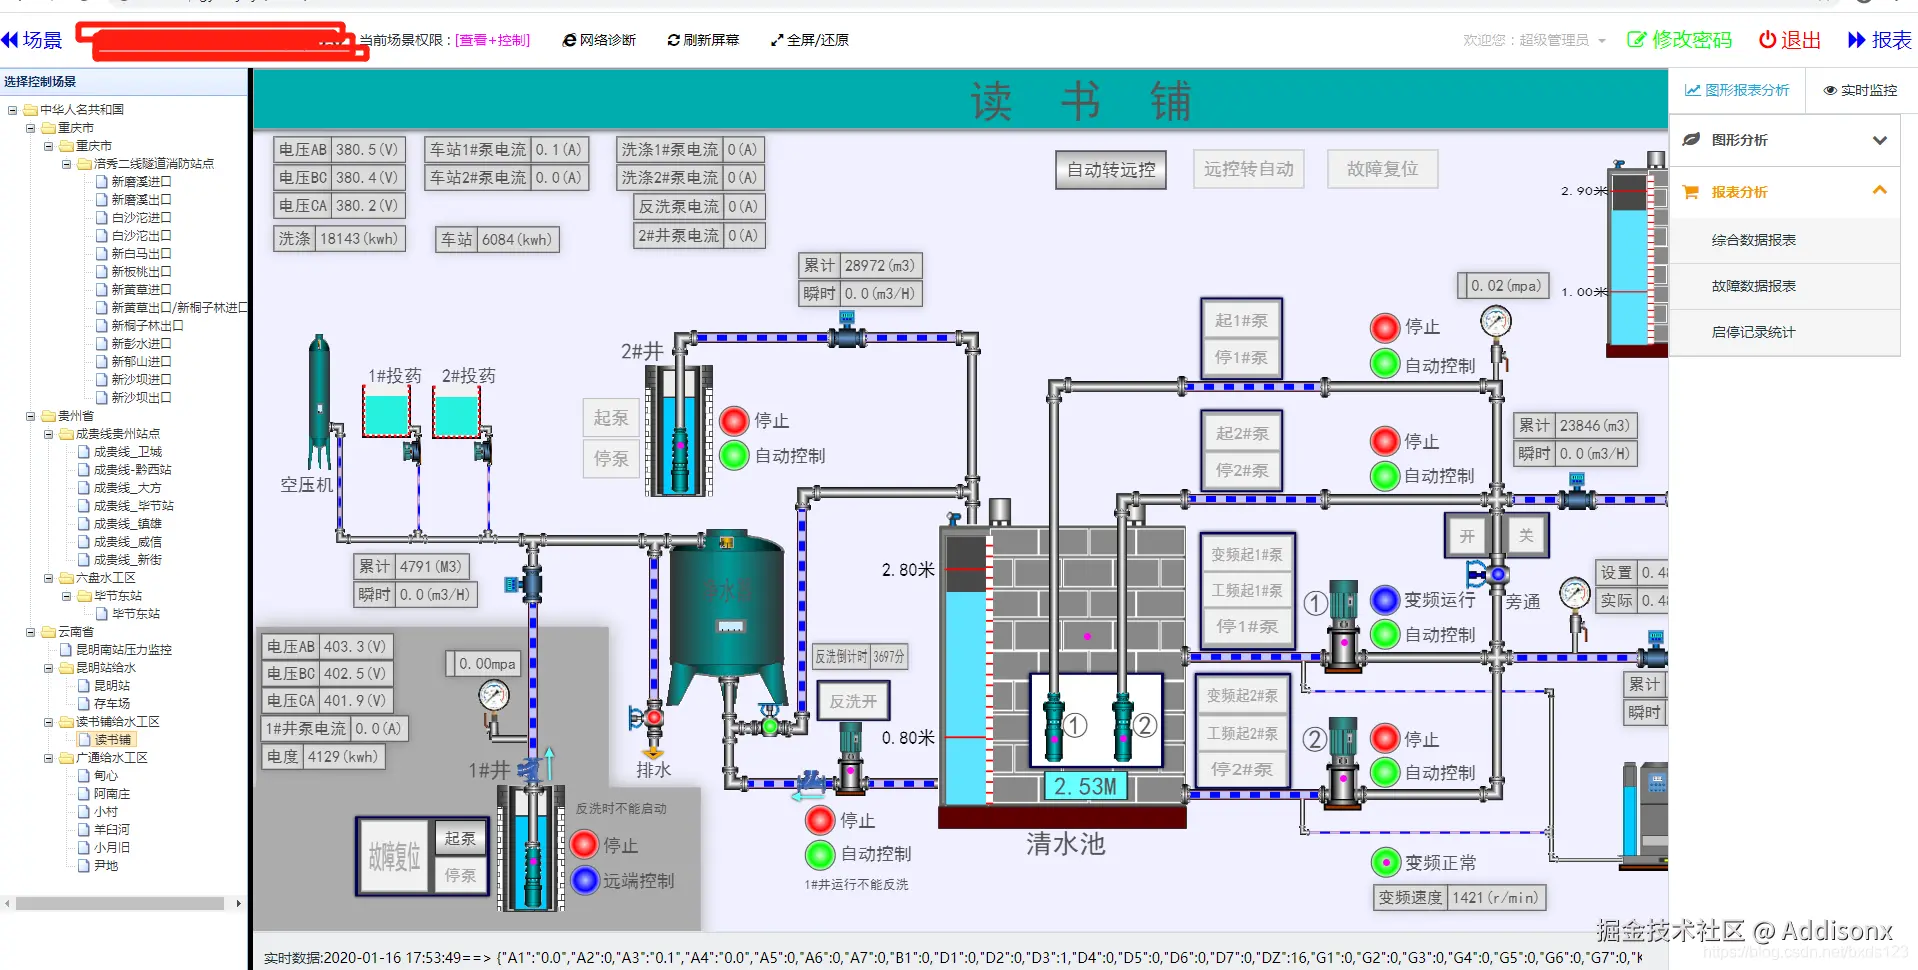Open 报表 reports panel
The width and height of the screenshot is (1918, 970).
(1880, 40)
